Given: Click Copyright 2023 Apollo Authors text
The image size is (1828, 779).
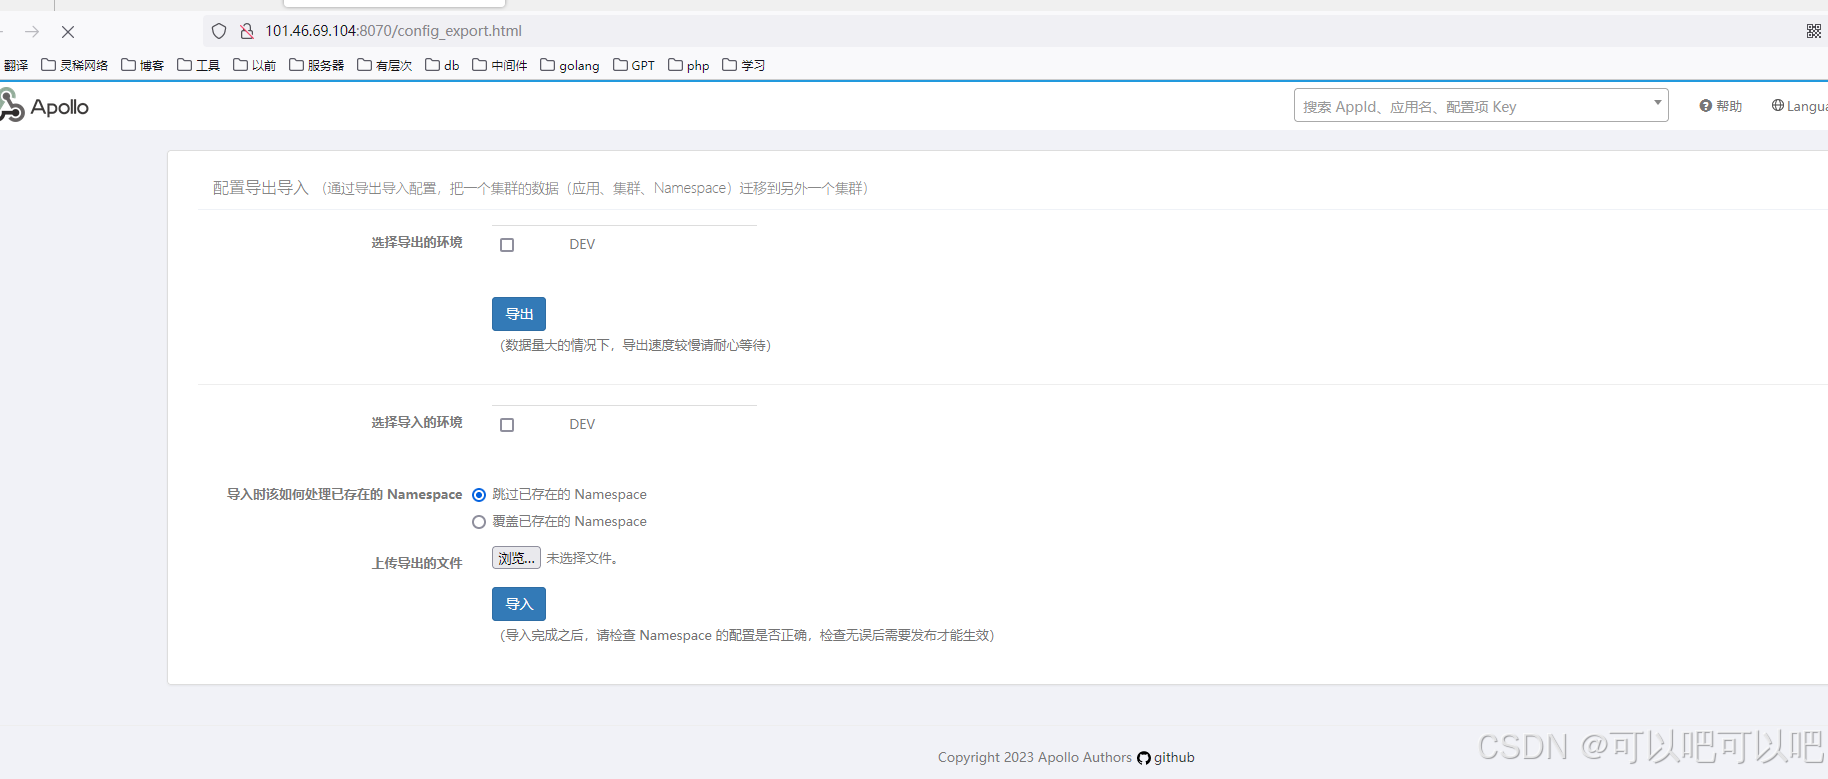Looking at the screenshot, I should (1035, 757).
